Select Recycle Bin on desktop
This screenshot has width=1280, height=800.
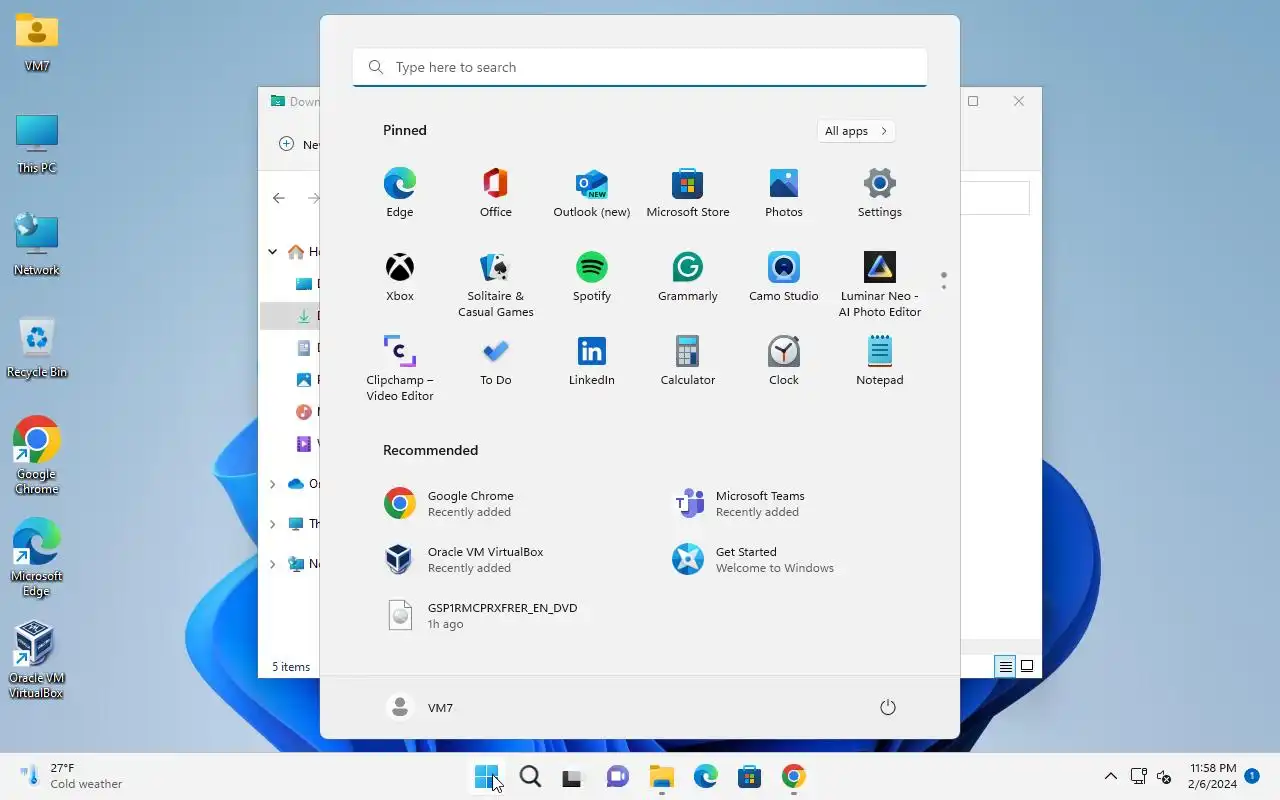point(37,348)
